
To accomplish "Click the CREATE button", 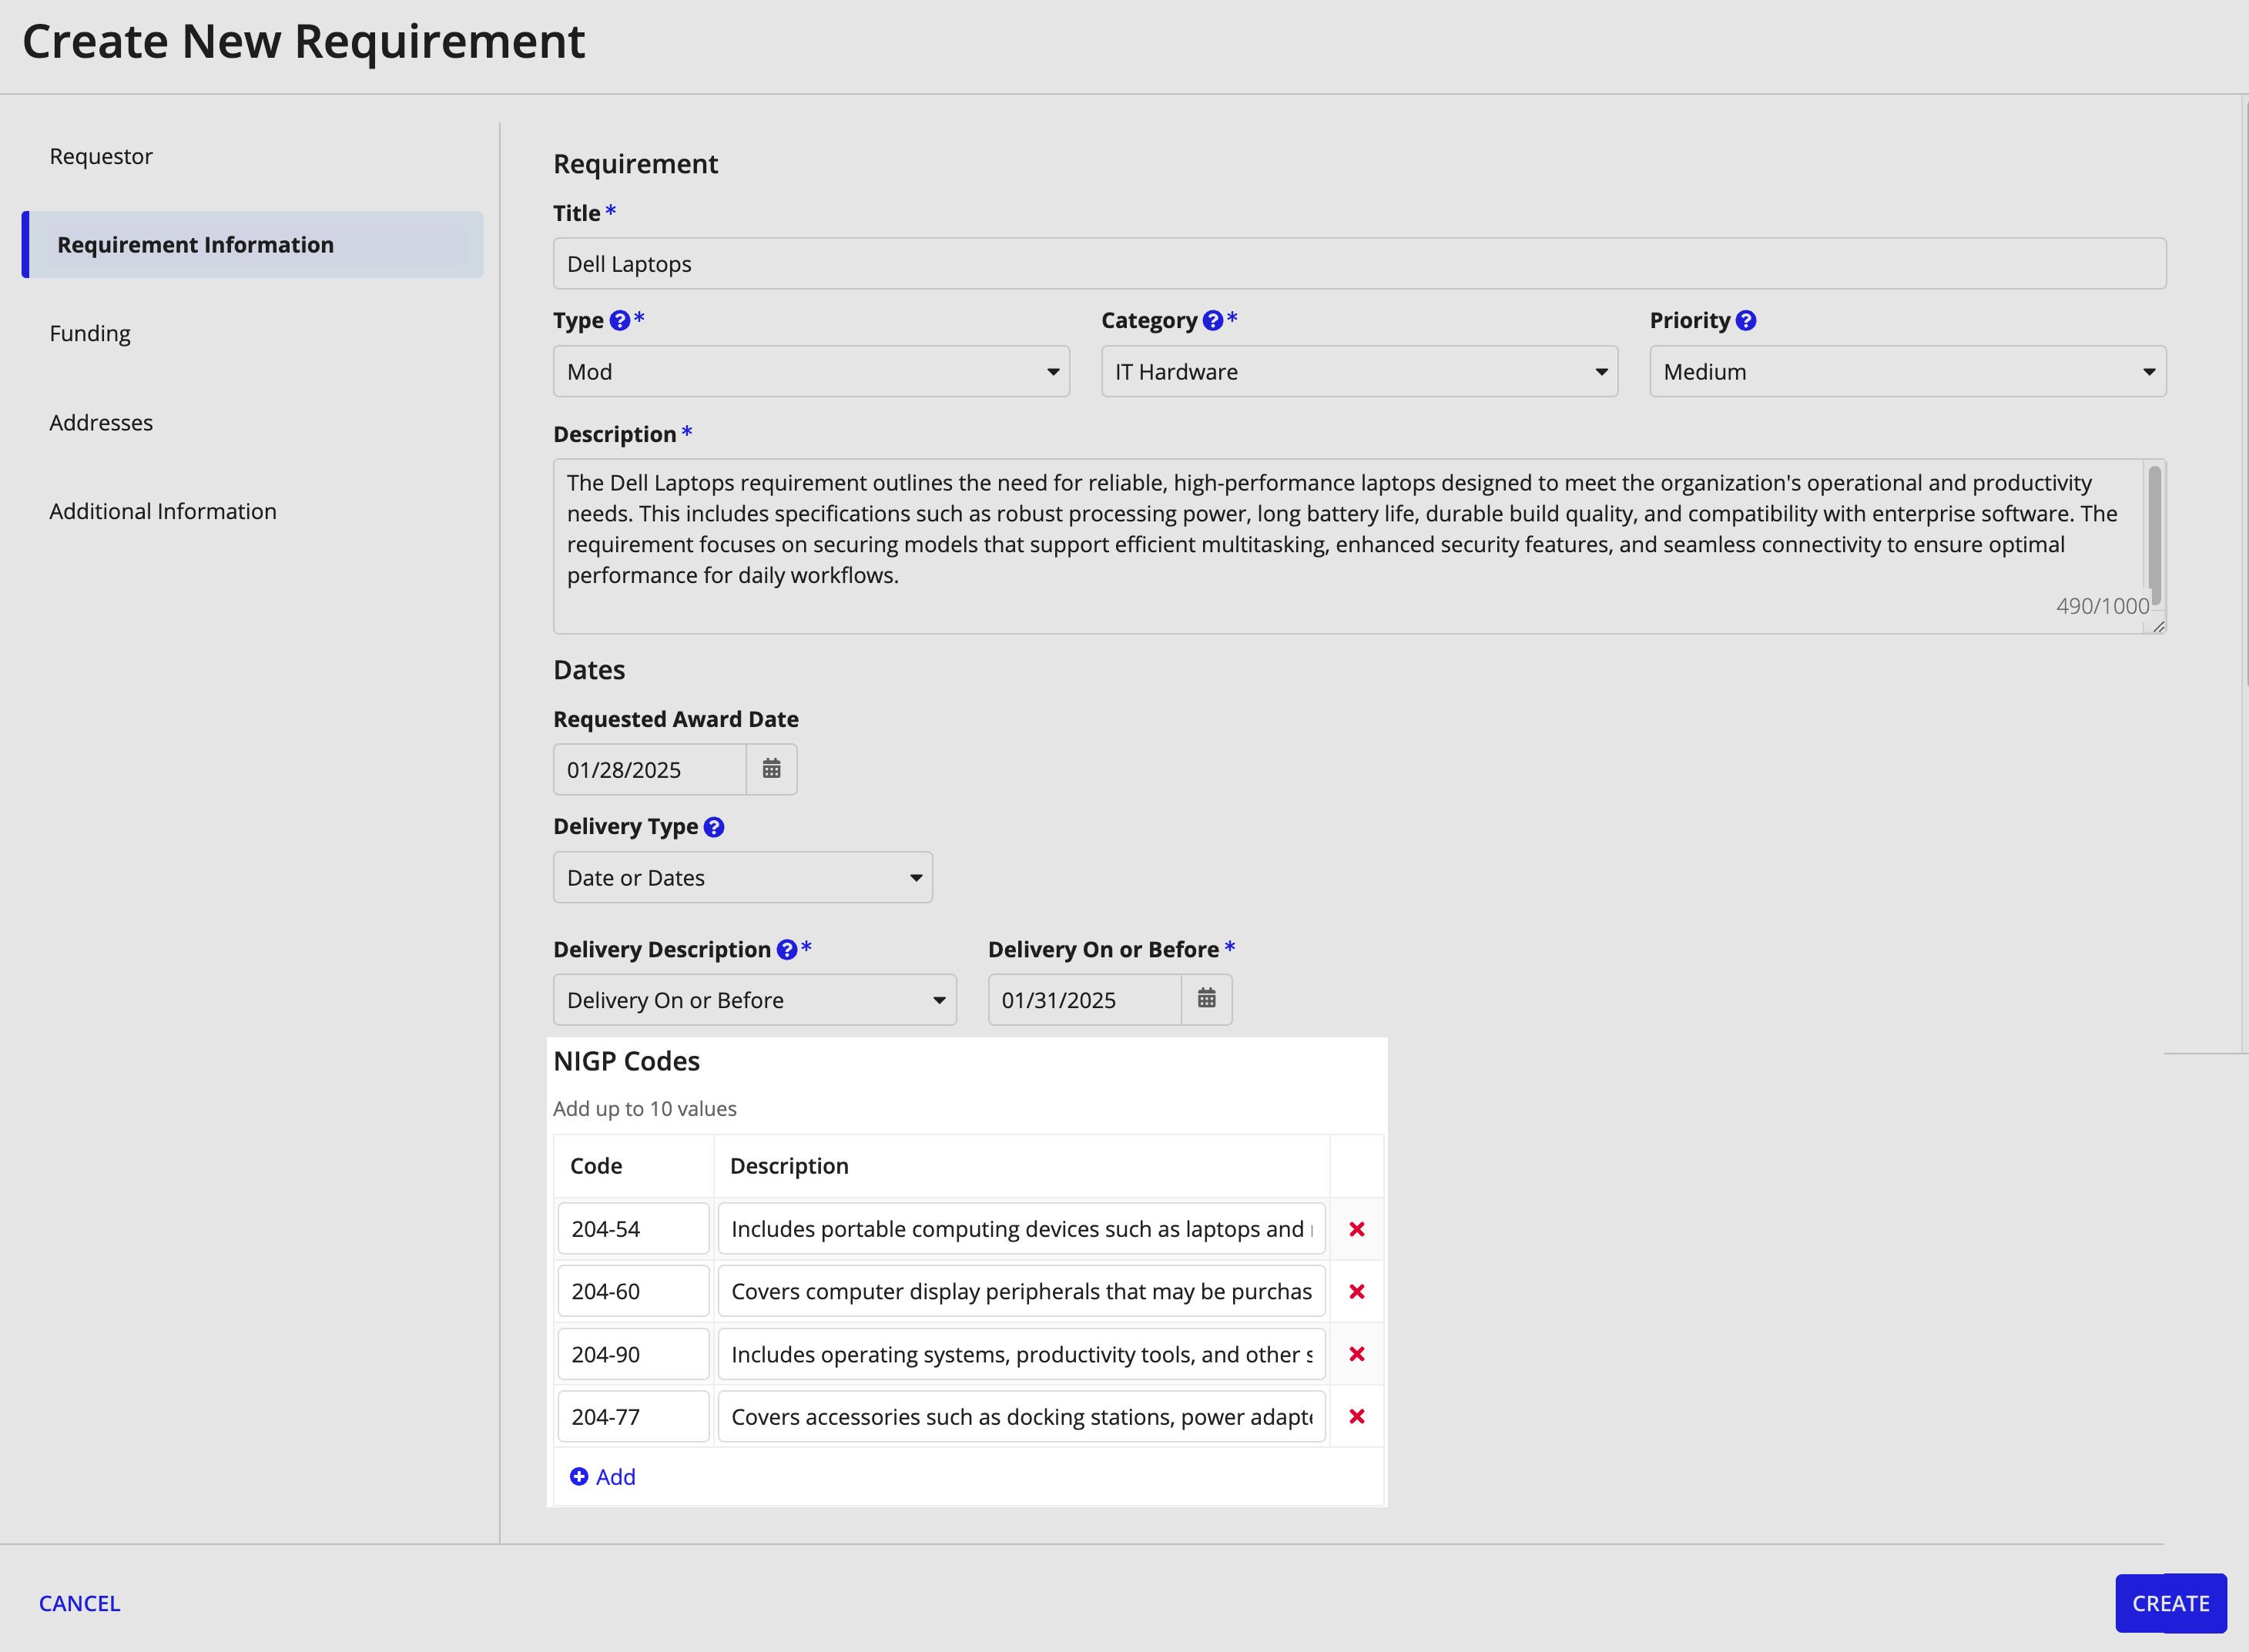I will coord(2170,1603).
